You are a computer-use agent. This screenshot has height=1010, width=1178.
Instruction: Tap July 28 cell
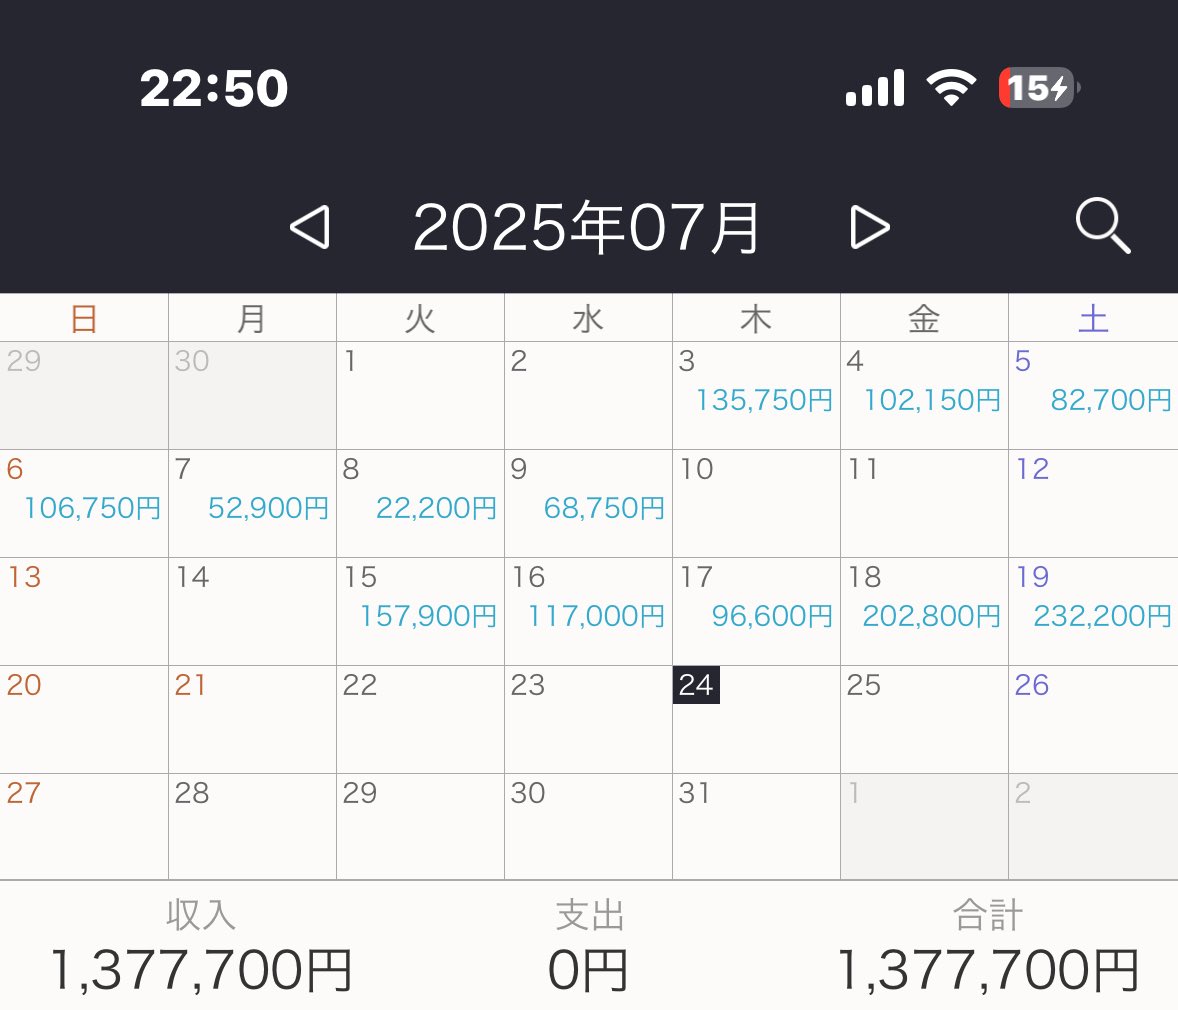[252, 827]
